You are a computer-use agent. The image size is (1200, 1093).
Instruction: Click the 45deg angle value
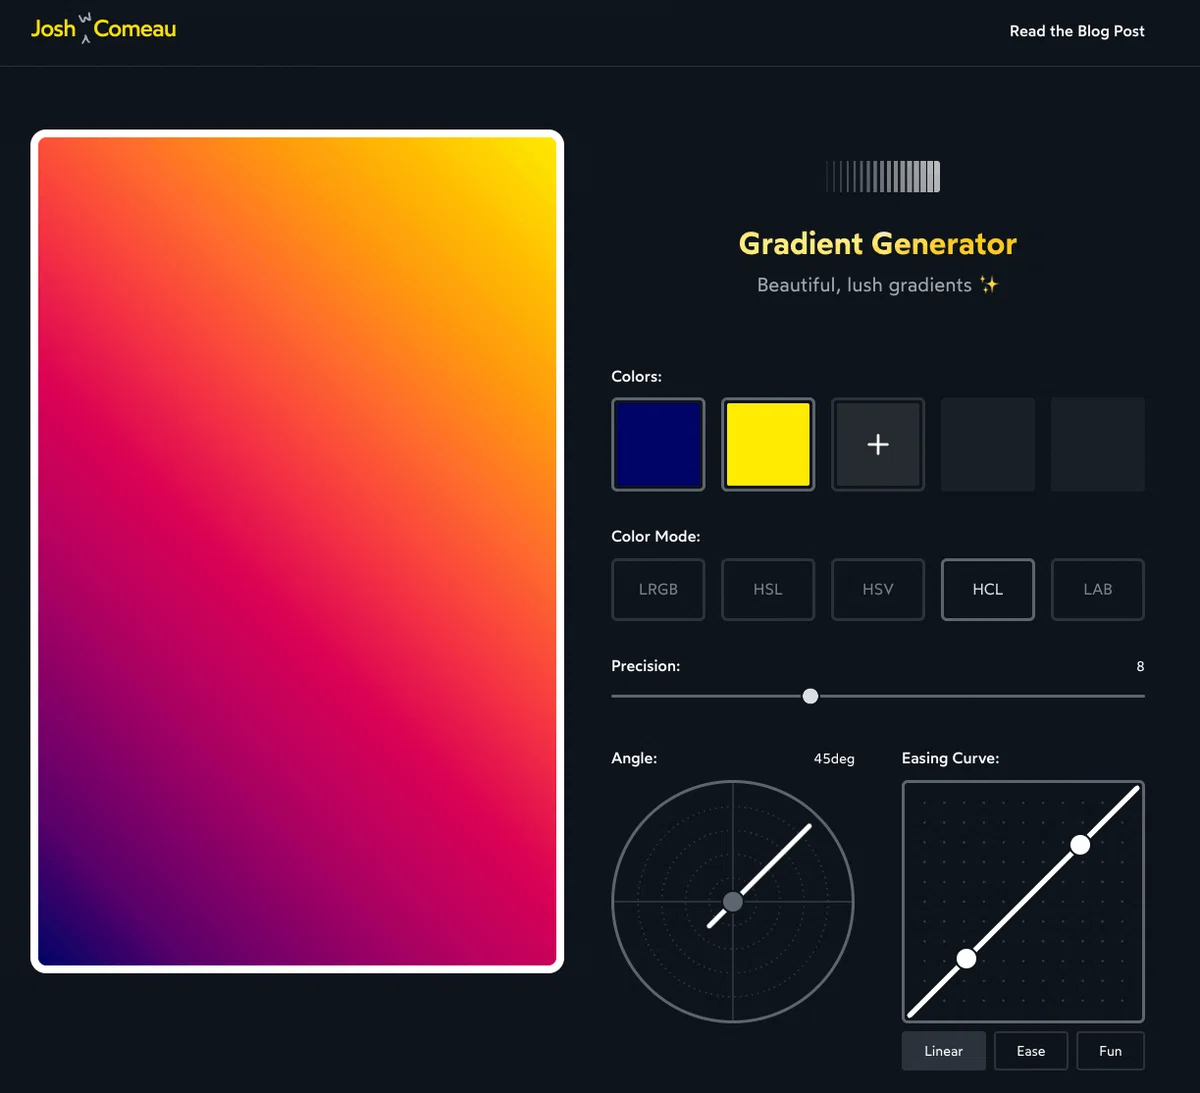point(834,759)
